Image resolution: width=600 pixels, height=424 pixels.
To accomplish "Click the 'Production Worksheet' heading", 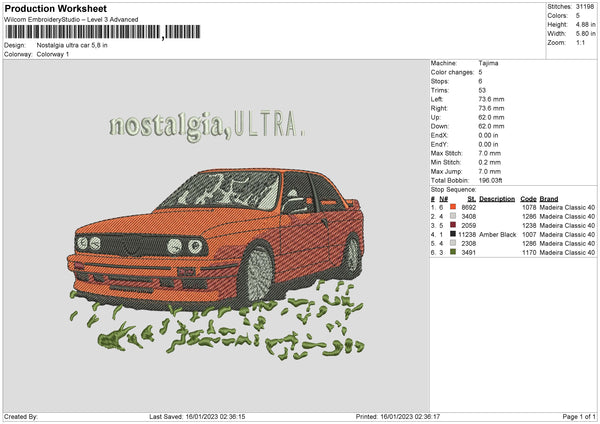I will 55,8.
